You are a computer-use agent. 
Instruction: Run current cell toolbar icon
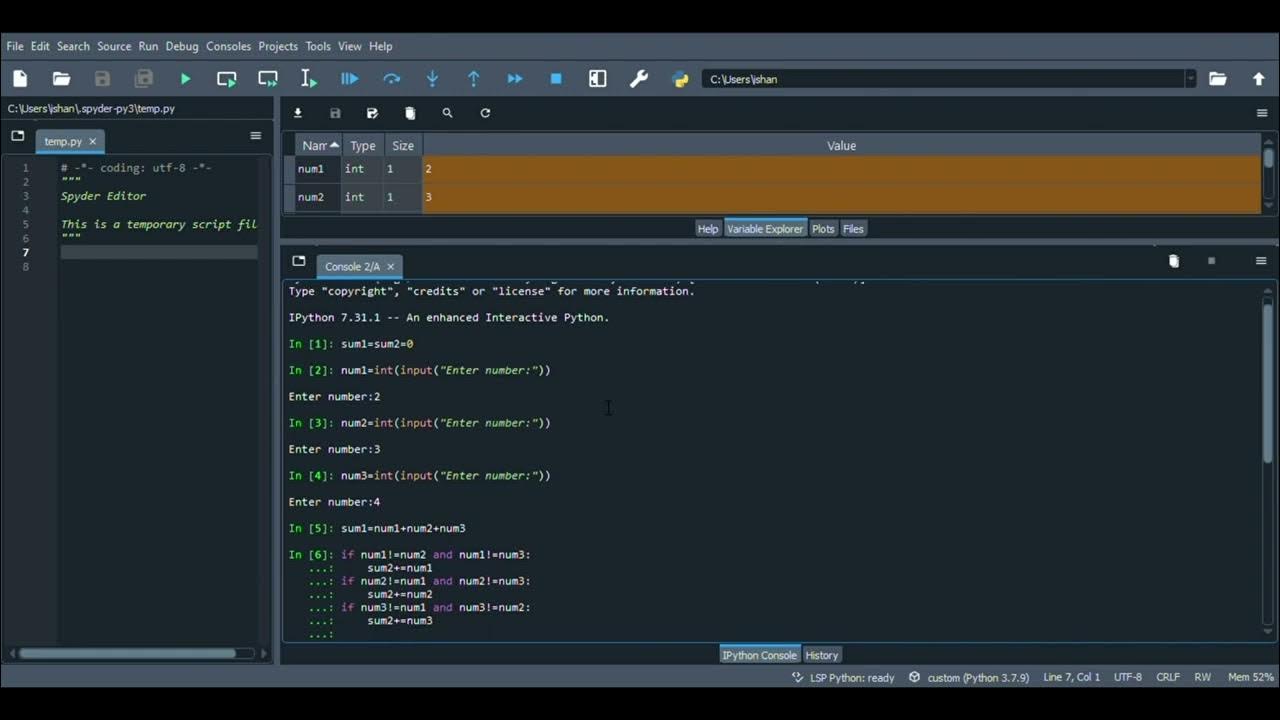click(227, 79)
